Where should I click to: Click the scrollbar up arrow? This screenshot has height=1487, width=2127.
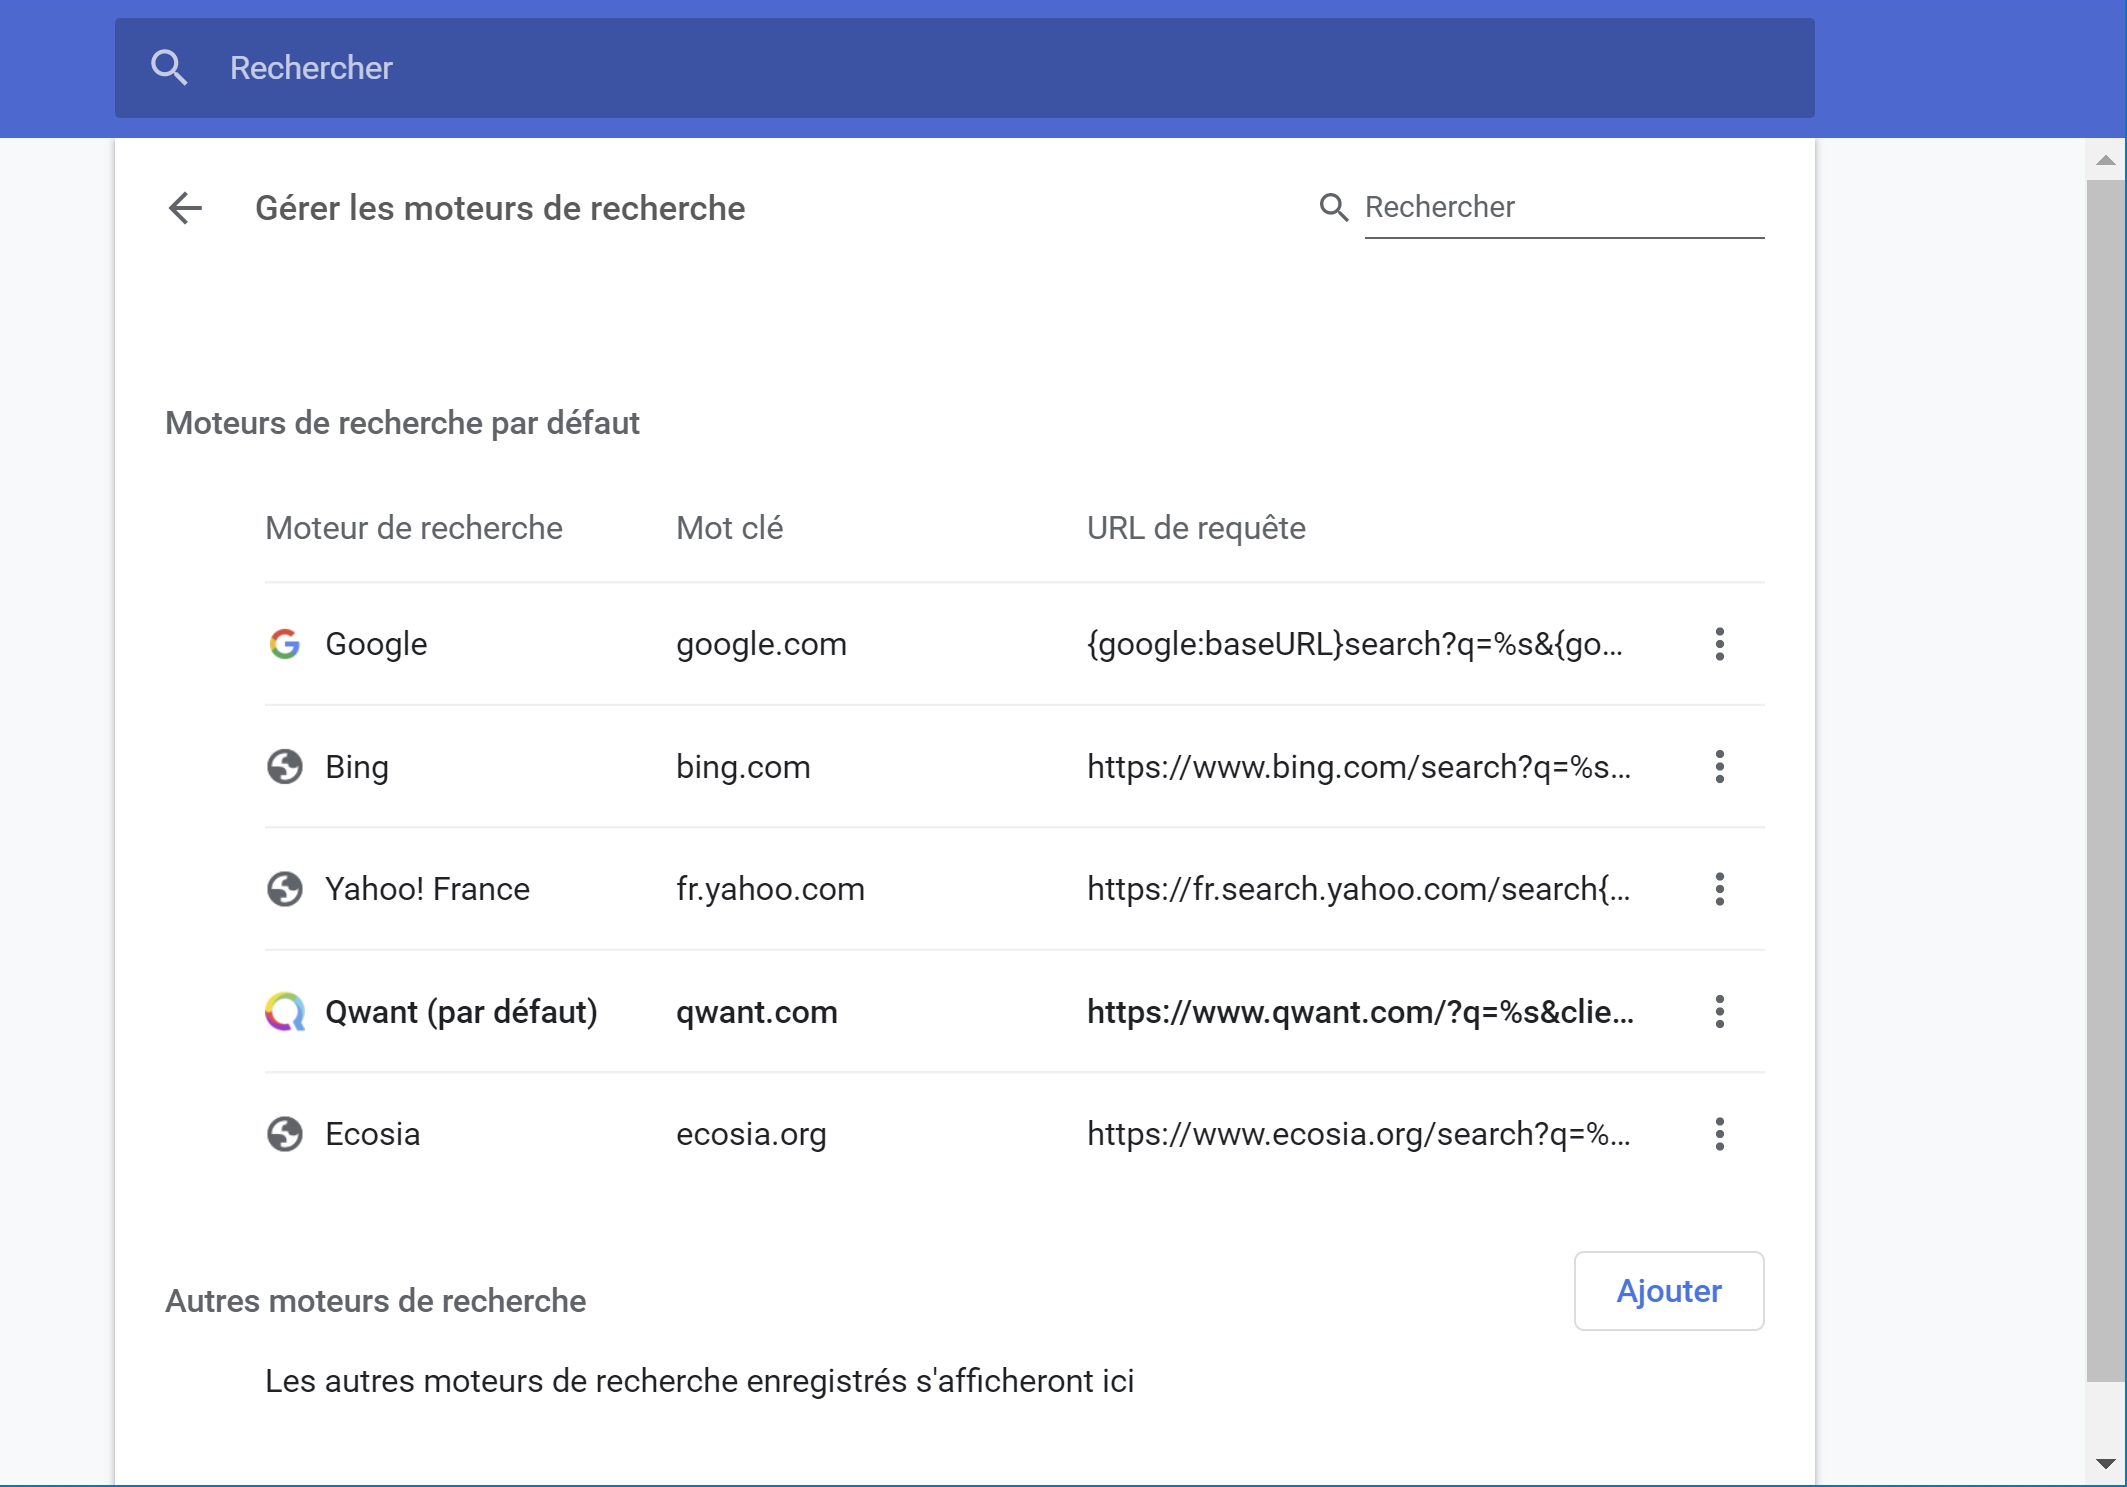2106,160
